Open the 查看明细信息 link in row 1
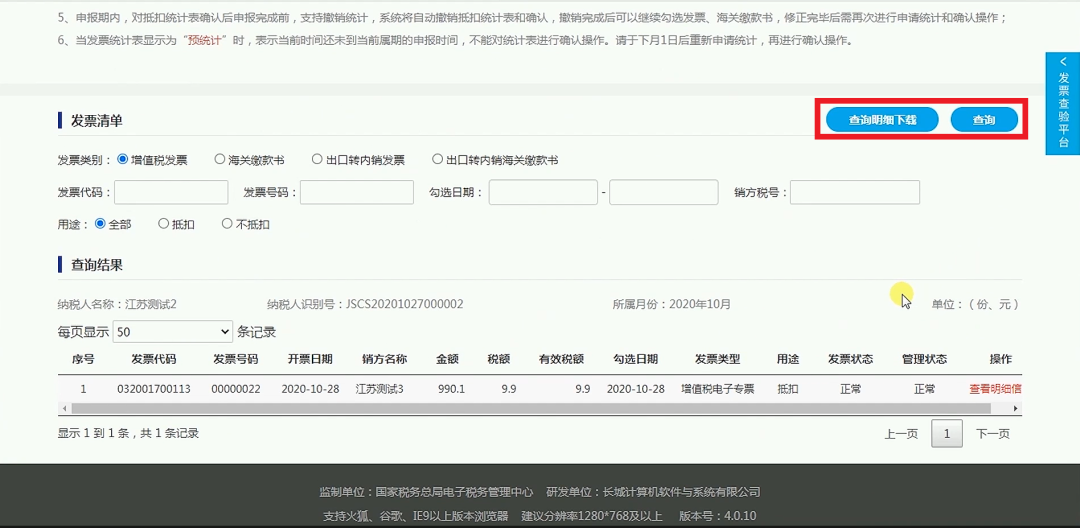The width and height of the screenshot is (1080, 528). coord(995,389)
